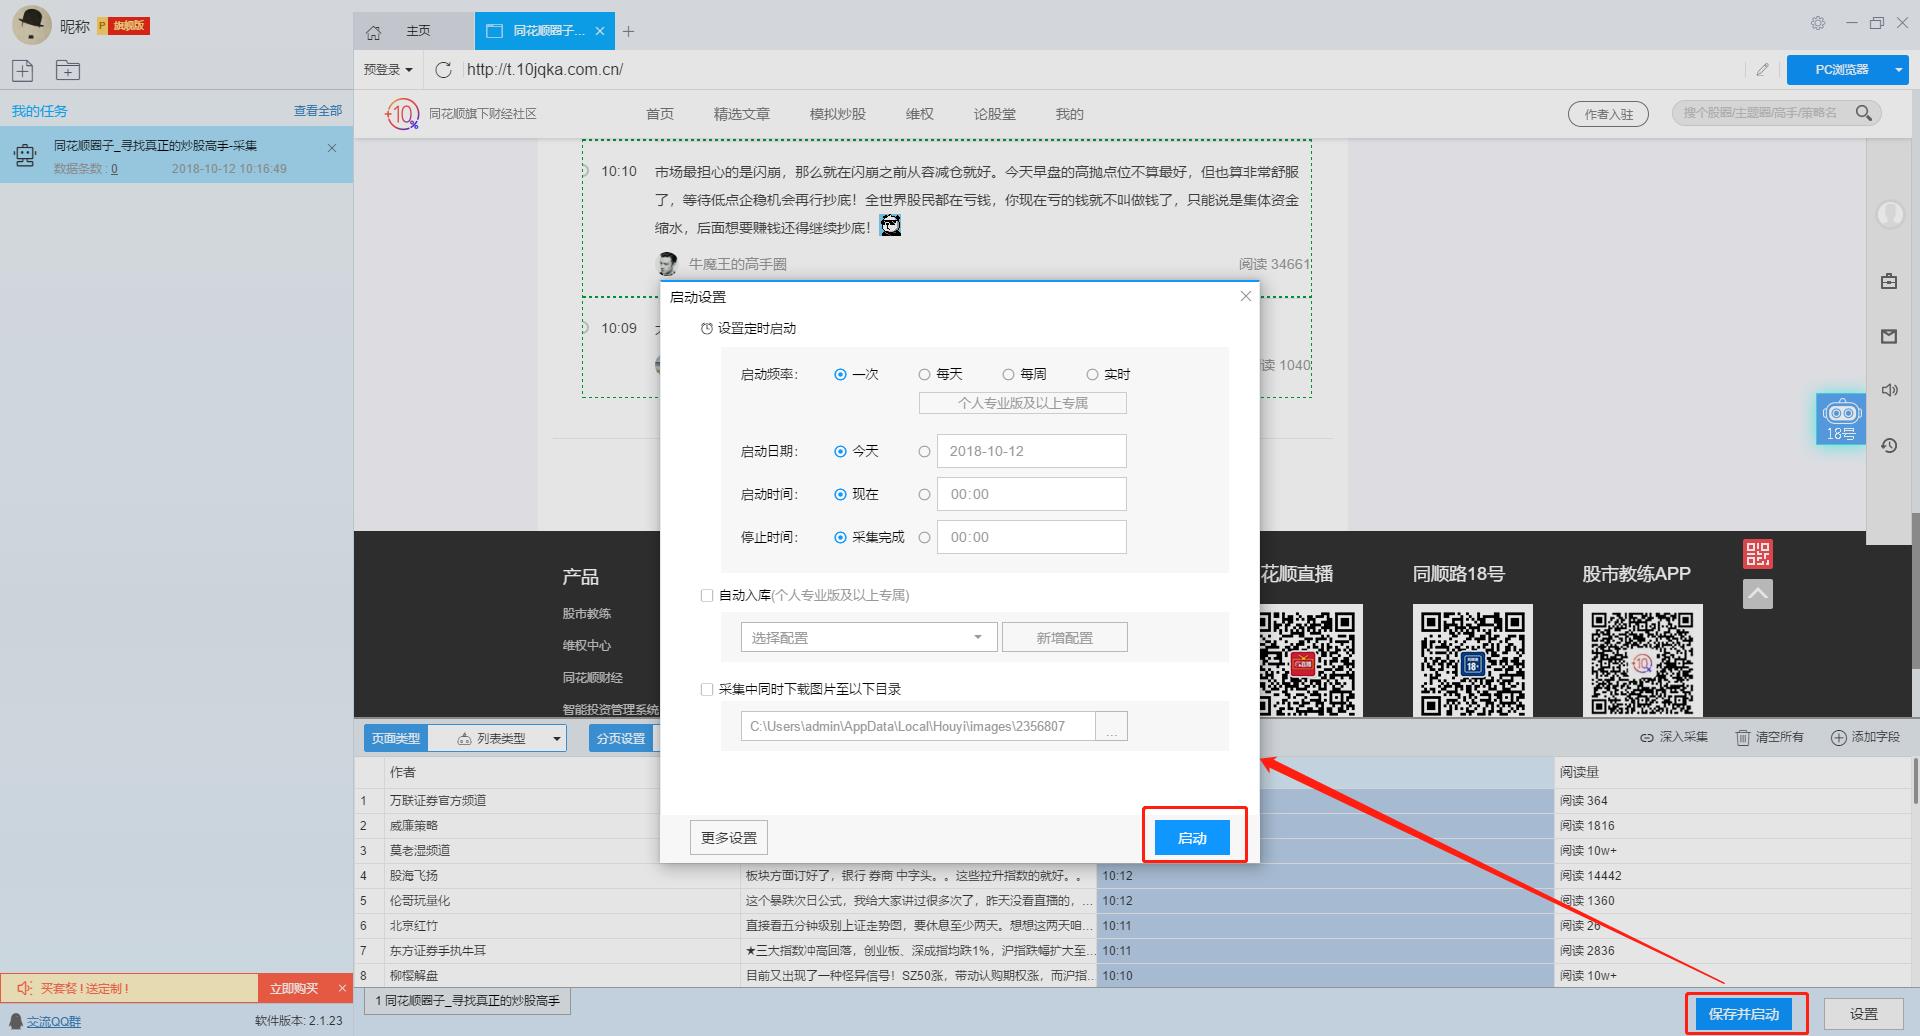Screen dimensions: 1920x1036
Task: Click 保存并启动 button
Action: pos(1744,1014)
